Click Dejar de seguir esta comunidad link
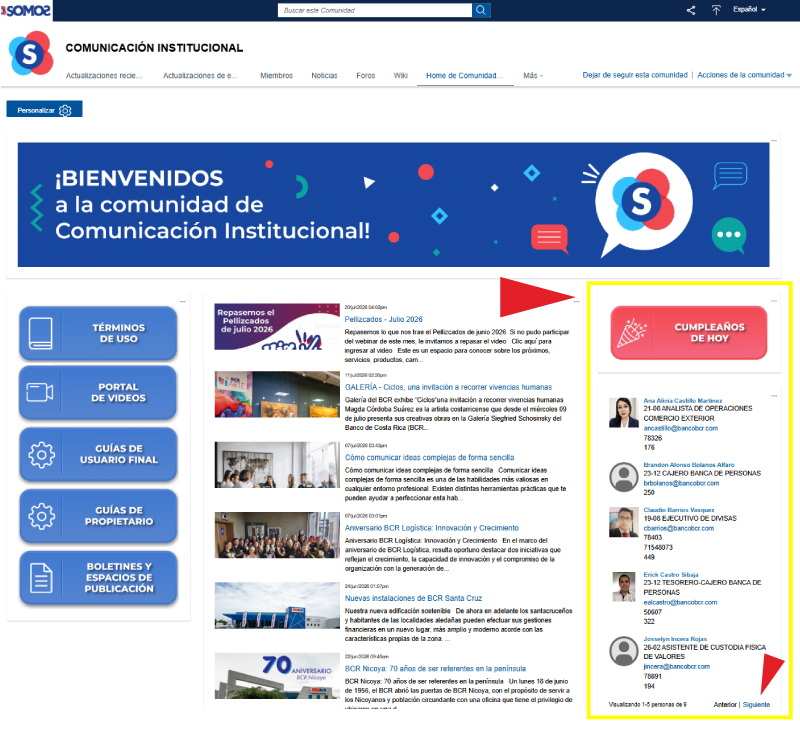Viewport: 800px width, 732px height. click(635, 75)
